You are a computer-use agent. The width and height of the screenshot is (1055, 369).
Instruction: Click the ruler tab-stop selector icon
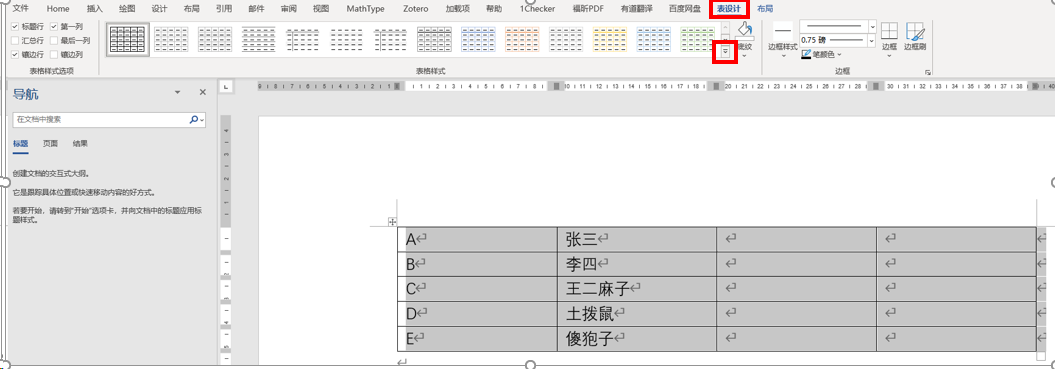227,86
